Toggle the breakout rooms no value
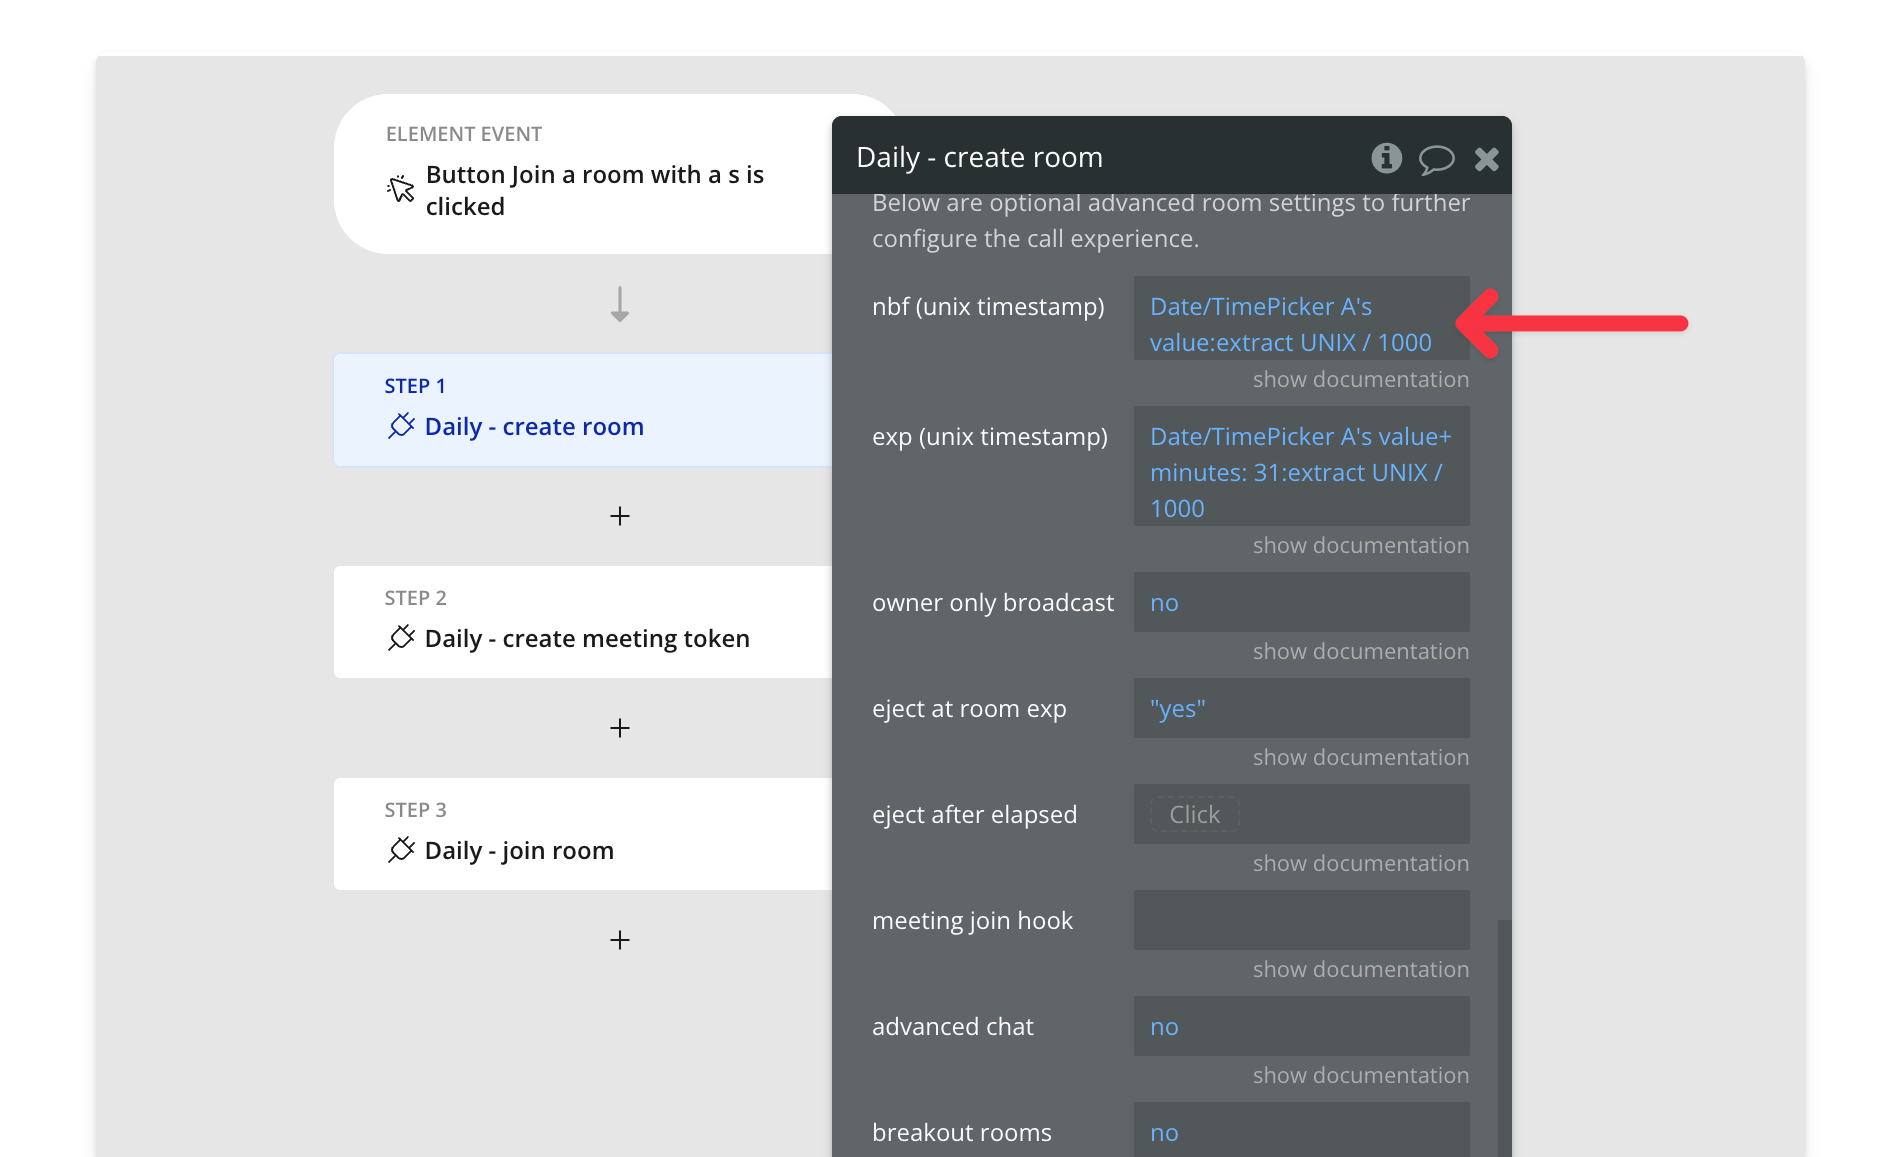Image resolution: width=1901 pixels, height=1157 pixels. point(1164,1133)
